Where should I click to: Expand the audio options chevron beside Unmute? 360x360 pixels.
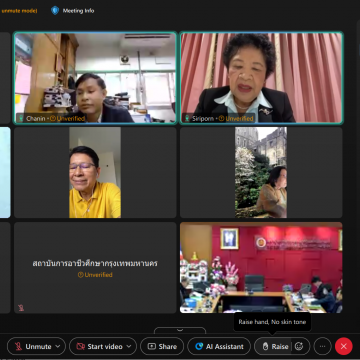58,347
